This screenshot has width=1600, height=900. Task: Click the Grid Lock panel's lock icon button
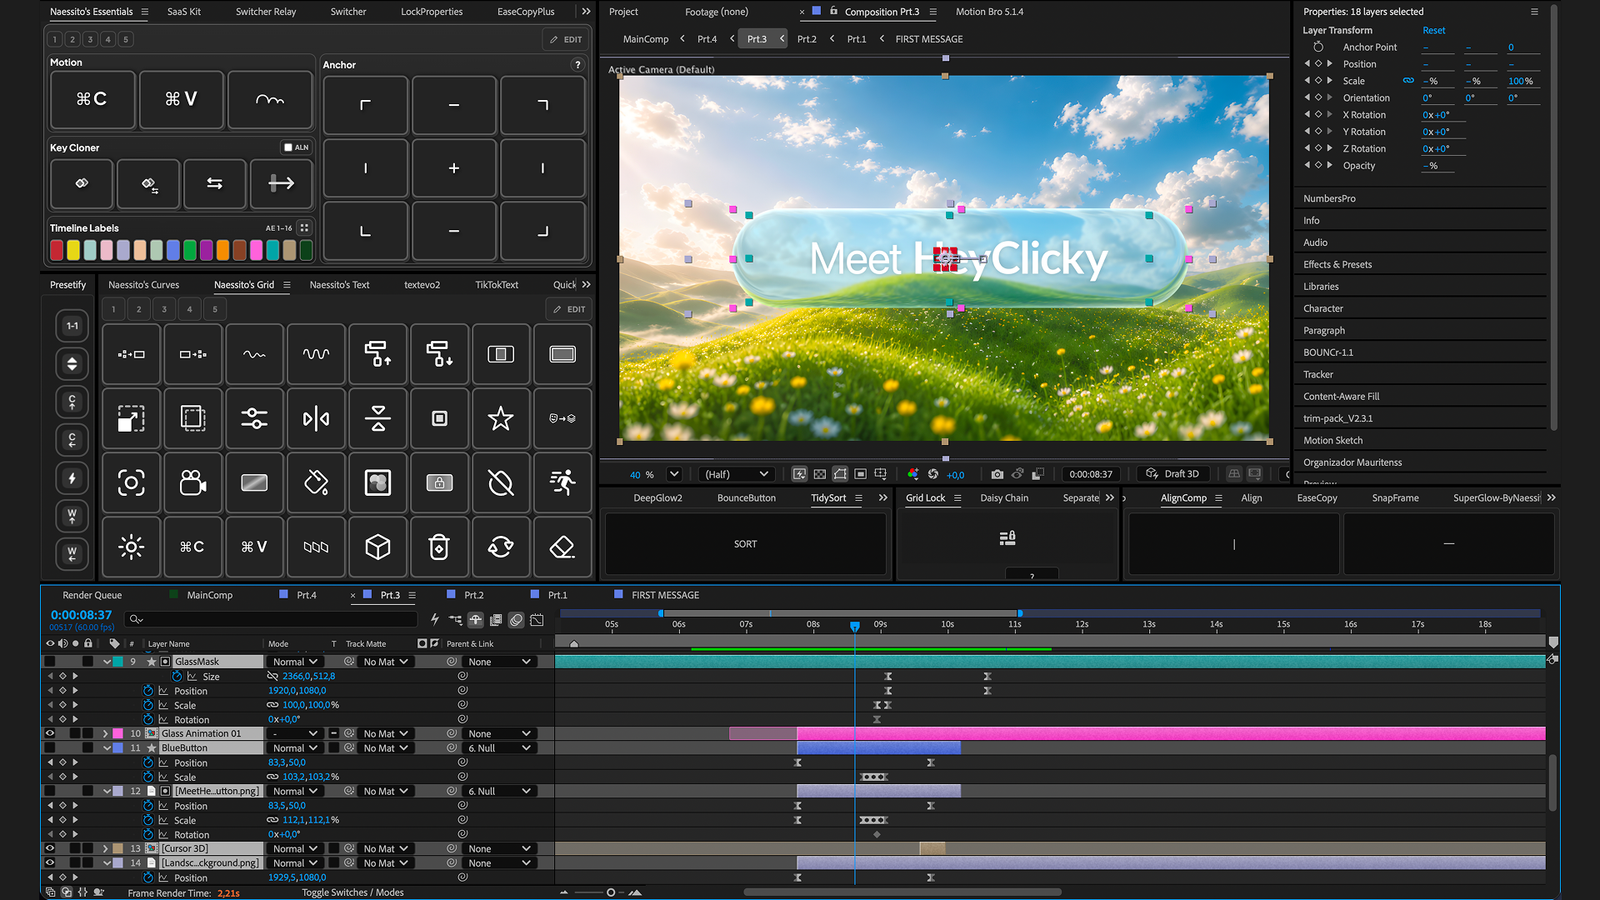click(x=1007, y=538)
